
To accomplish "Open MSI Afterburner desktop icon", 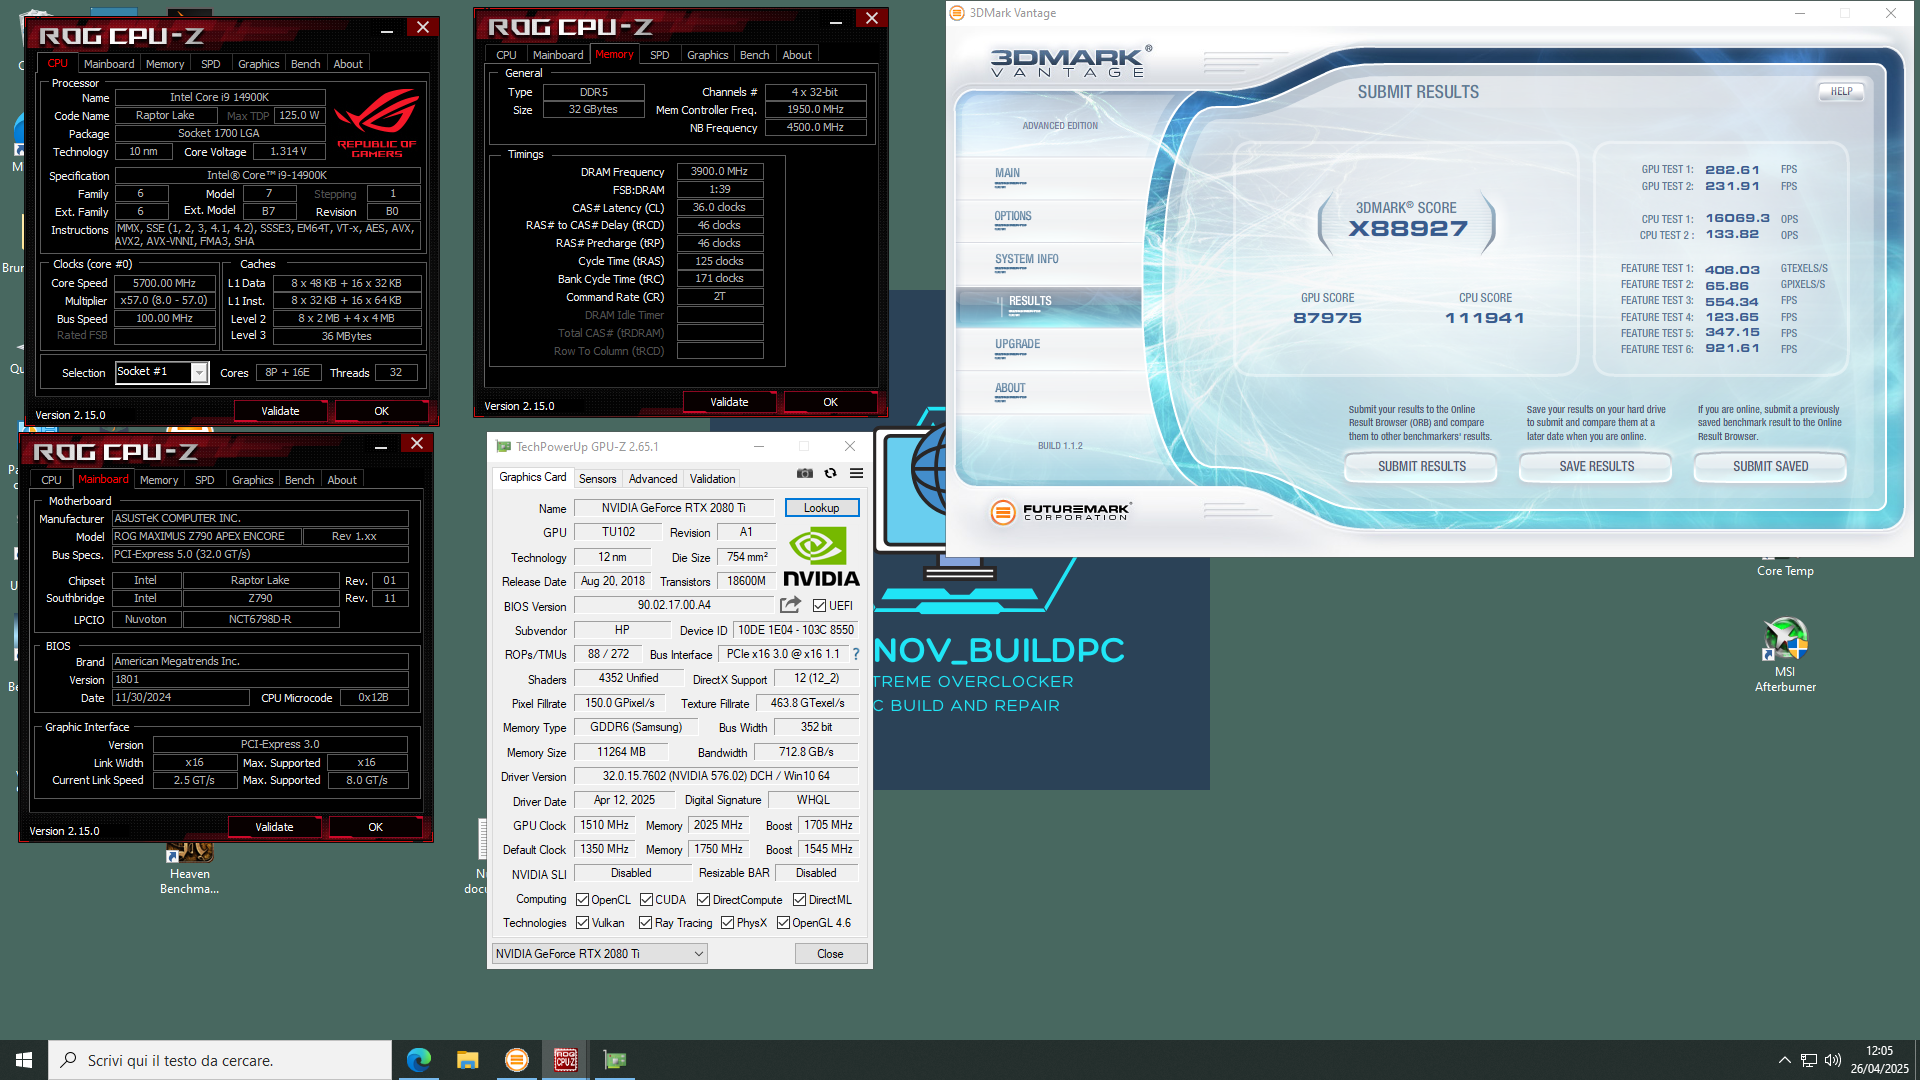I will click(1785, 655).
